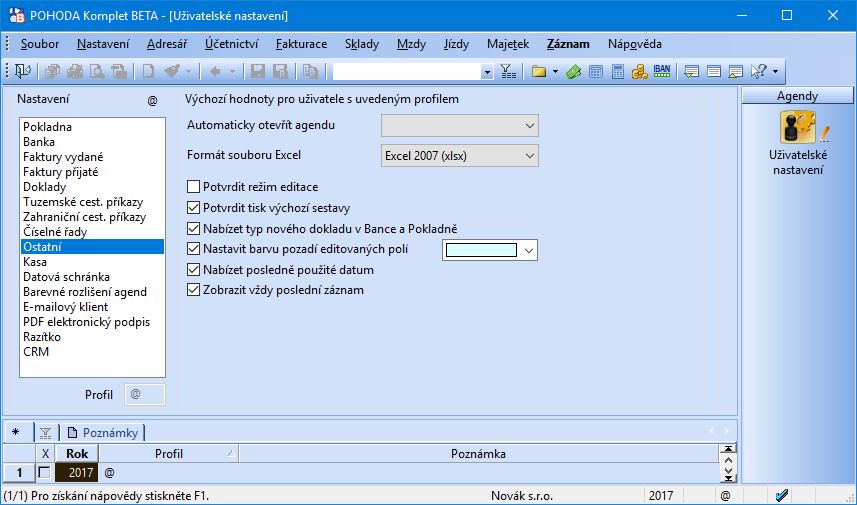Expand the folder icon dropdown arrow
This screenshot has height=505, width=857.
click(555, 71)
